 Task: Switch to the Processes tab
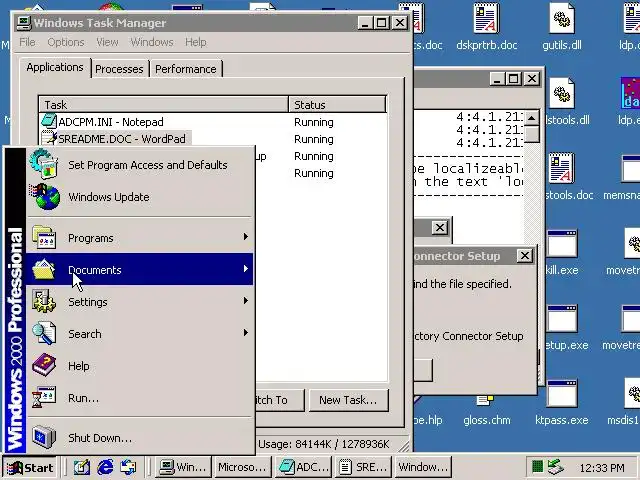pos(119,69)
